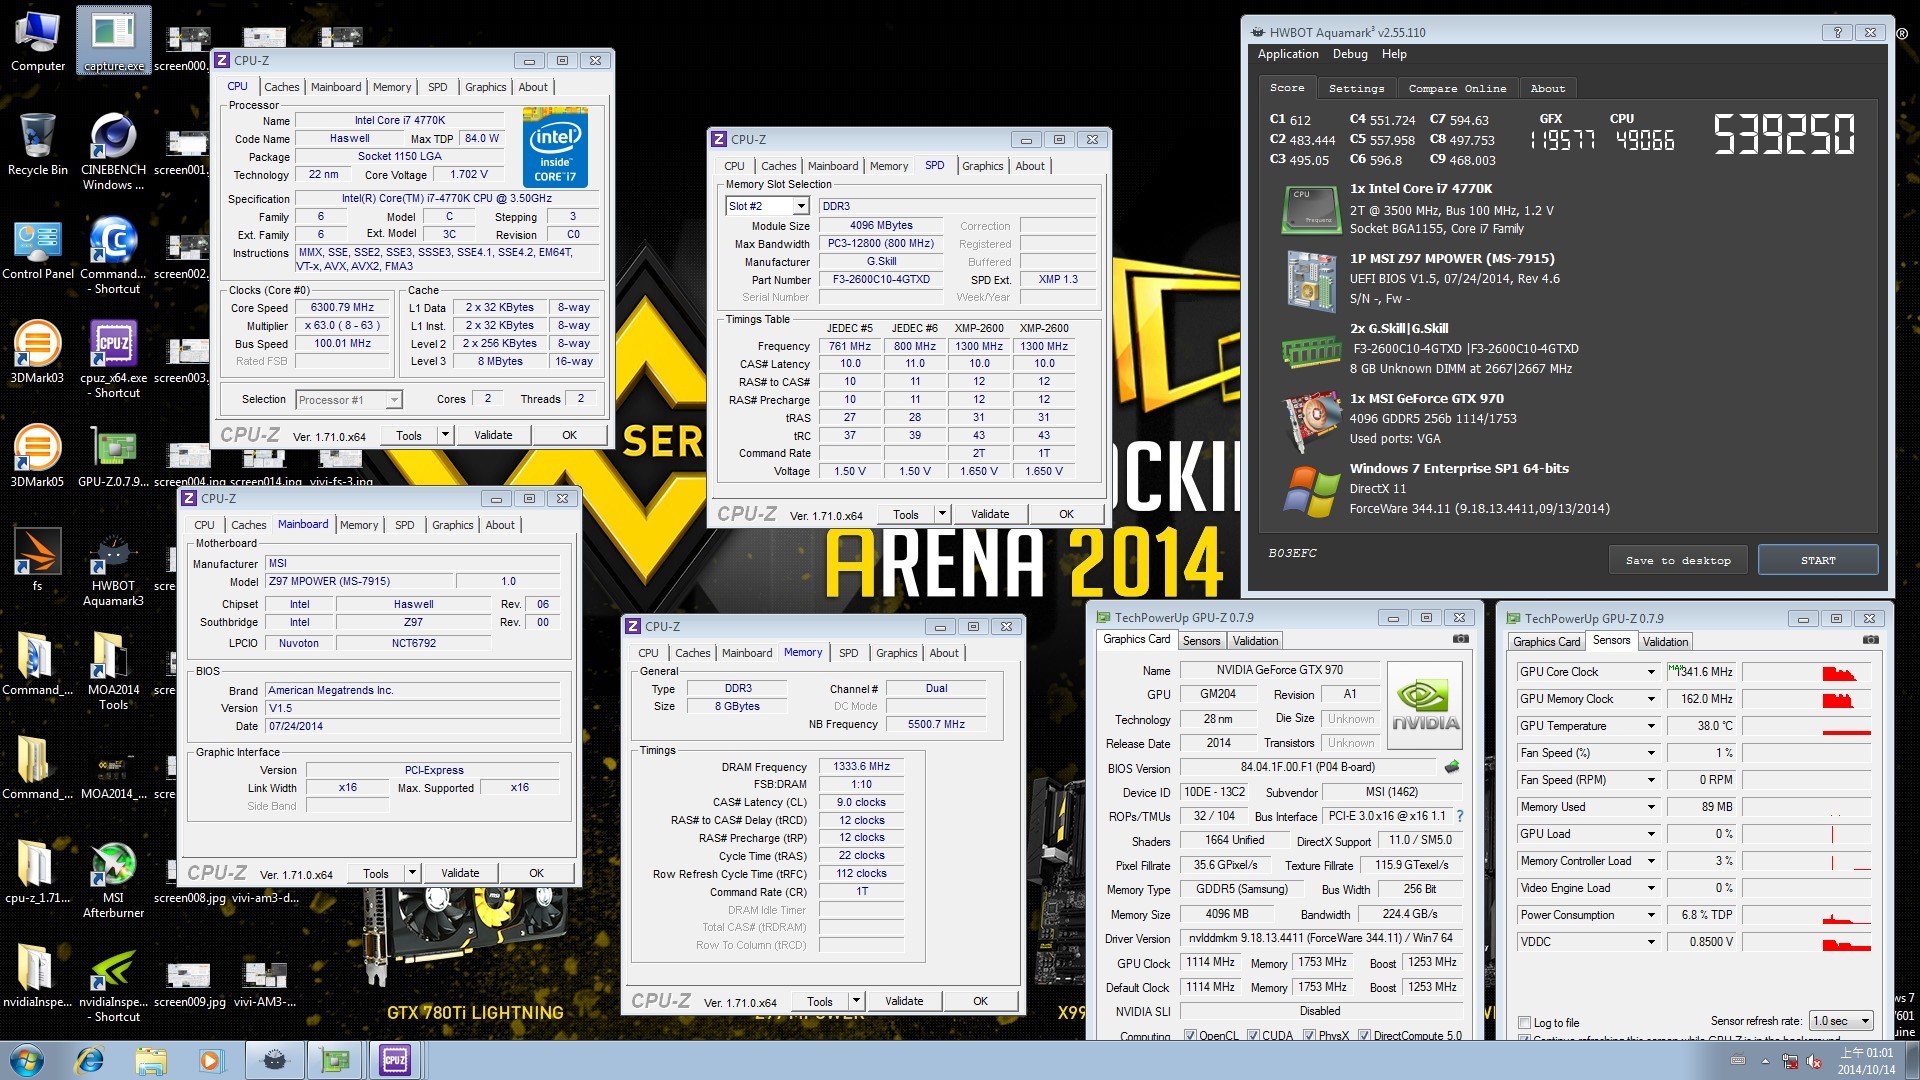1920x1080 pixels.
Task: Open the GPU Memory Clock sensor dropdown
Action: 1651,699
